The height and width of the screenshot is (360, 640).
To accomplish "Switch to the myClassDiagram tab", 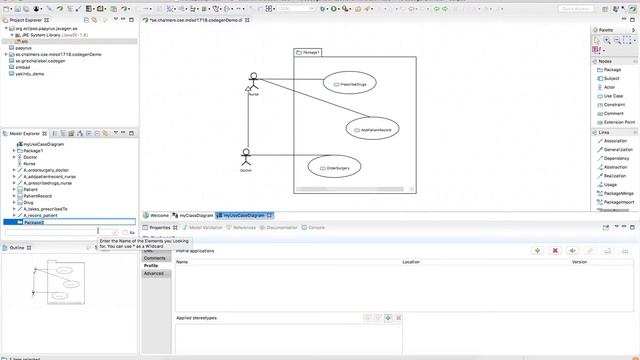I will 193,216.
